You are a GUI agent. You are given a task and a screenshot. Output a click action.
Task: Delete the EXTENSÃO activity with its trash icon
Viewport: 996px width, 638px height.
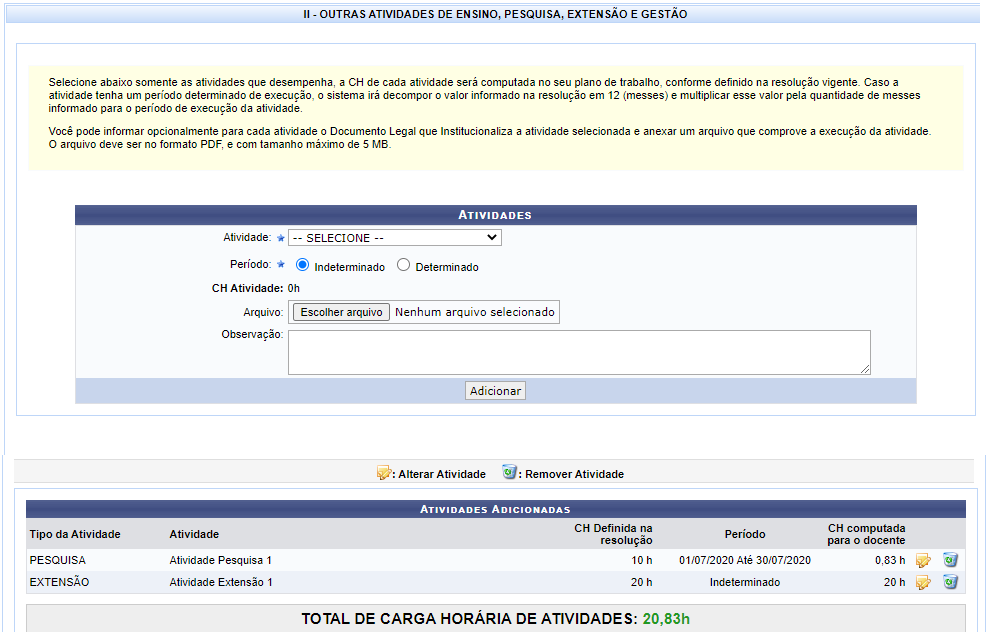click(950, 582)
